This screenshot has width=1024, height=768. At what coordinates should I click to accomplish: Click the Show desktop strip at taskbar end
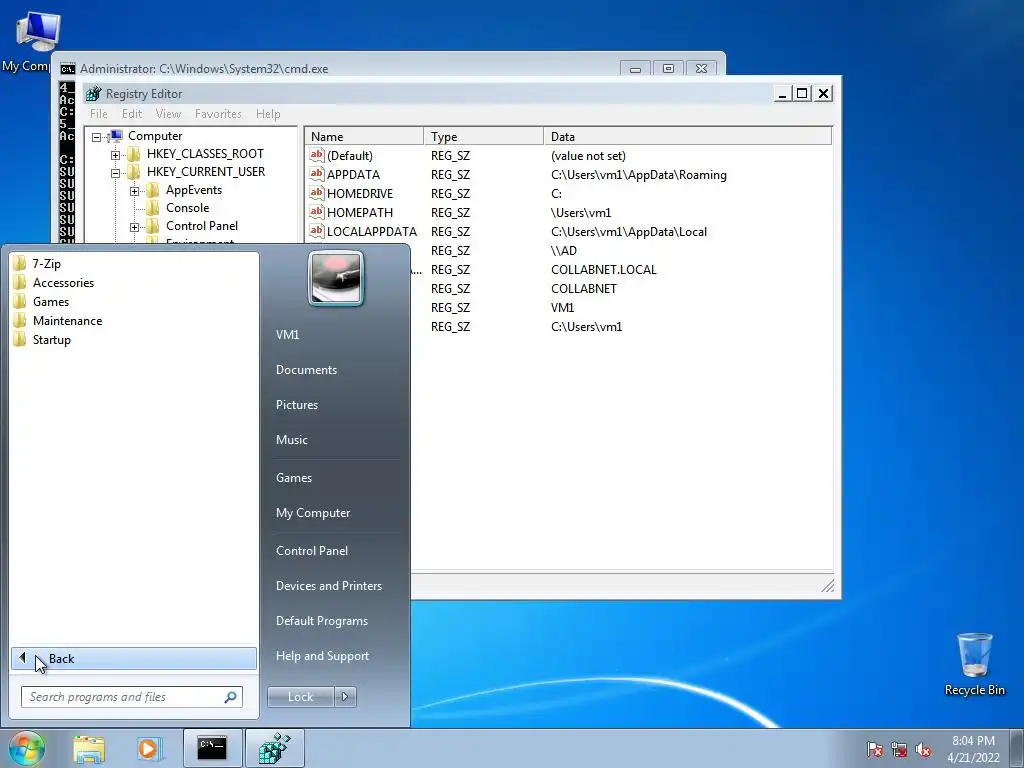tap(1016, 748)
